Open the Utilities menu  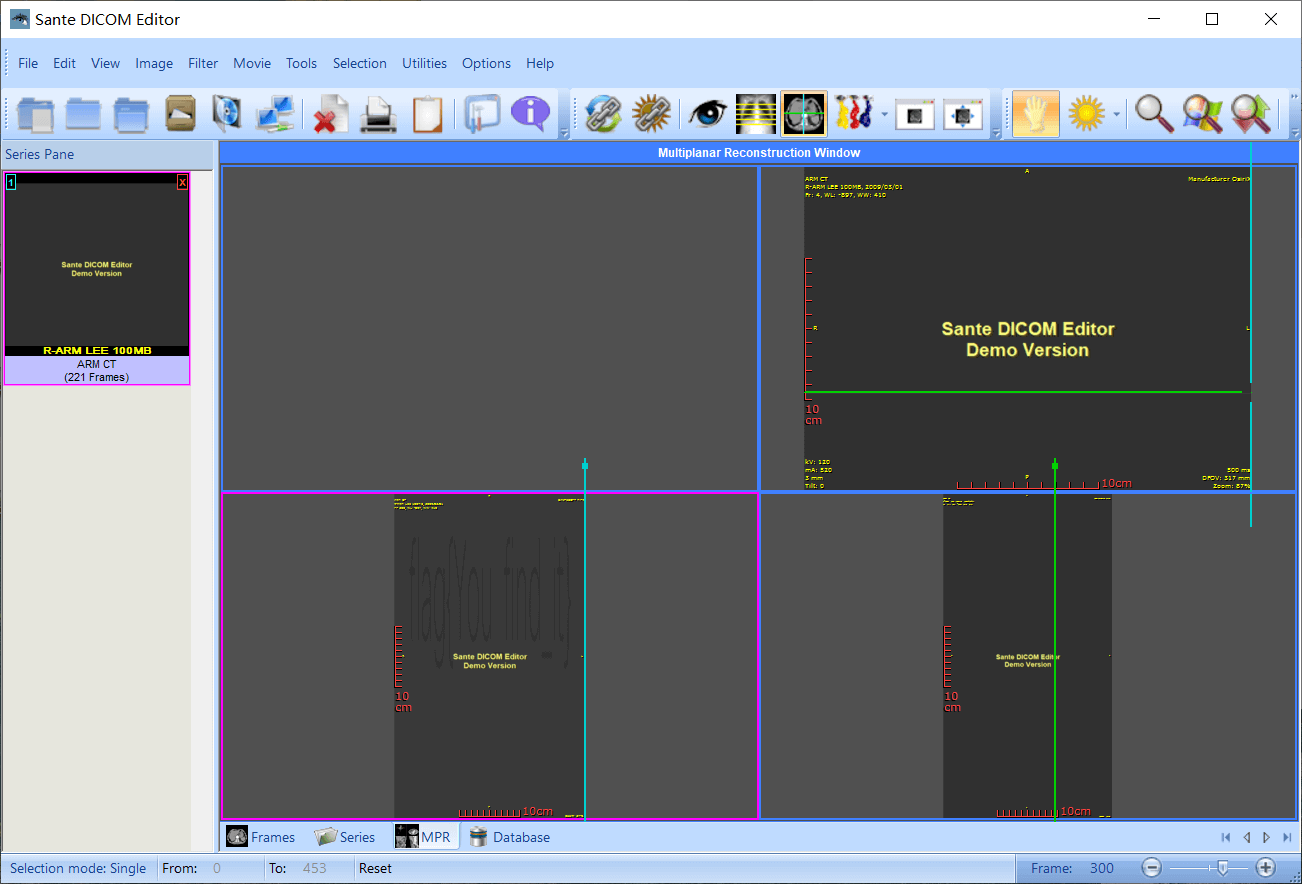click(x=424, y=63)
